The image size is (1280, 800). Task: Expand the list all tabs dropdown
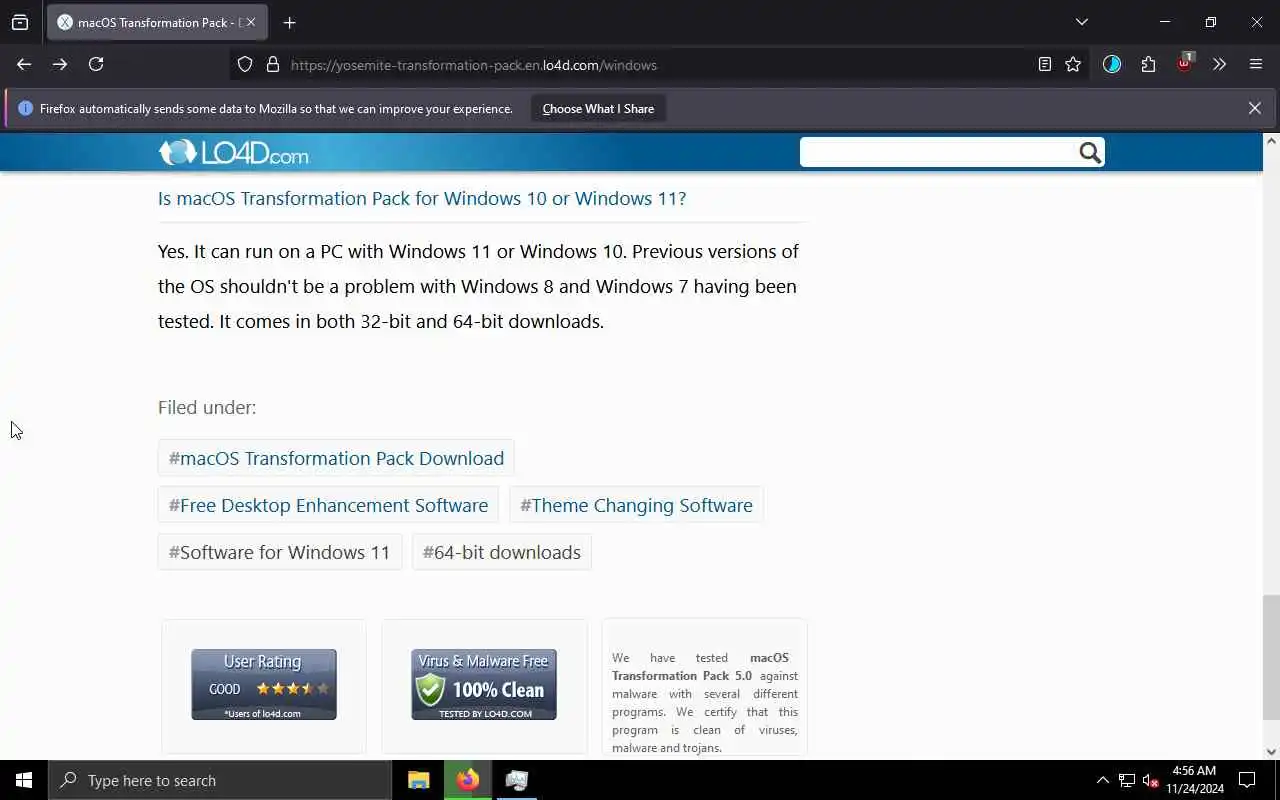[x=1081, y=22]
